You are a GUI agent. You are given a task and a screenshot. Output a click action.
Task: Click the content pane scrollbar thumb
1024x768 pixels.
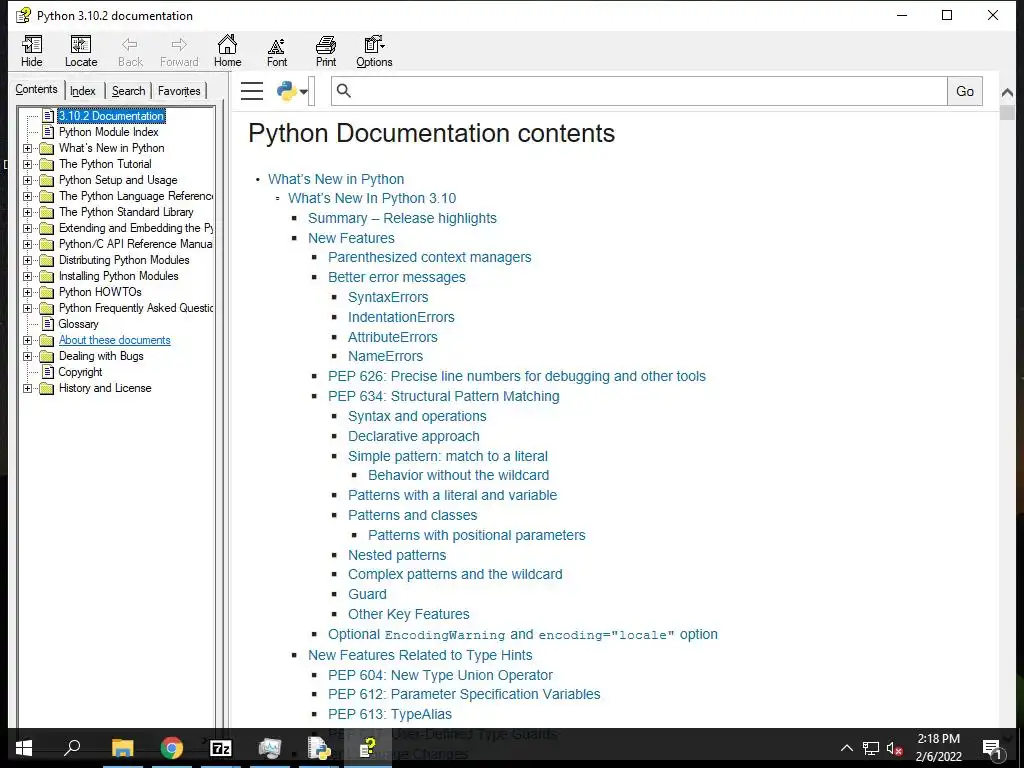tap(1007, 112)
